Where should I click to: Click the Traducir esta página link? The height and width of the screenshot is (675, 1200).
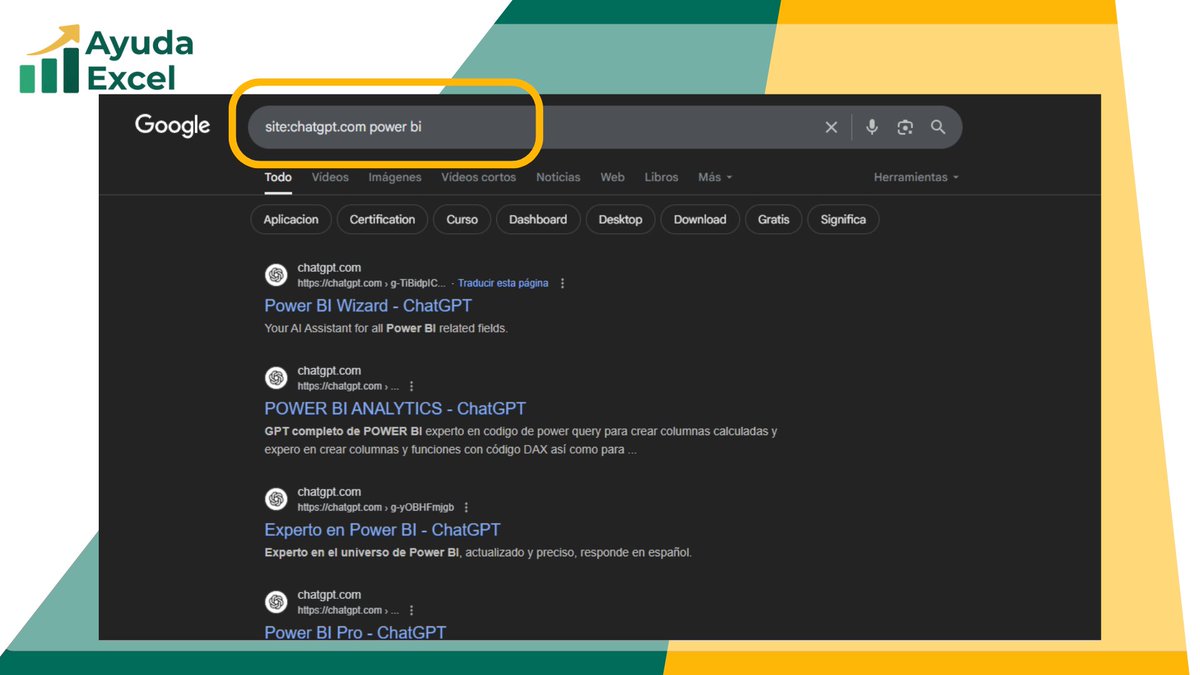click(503, 282)
